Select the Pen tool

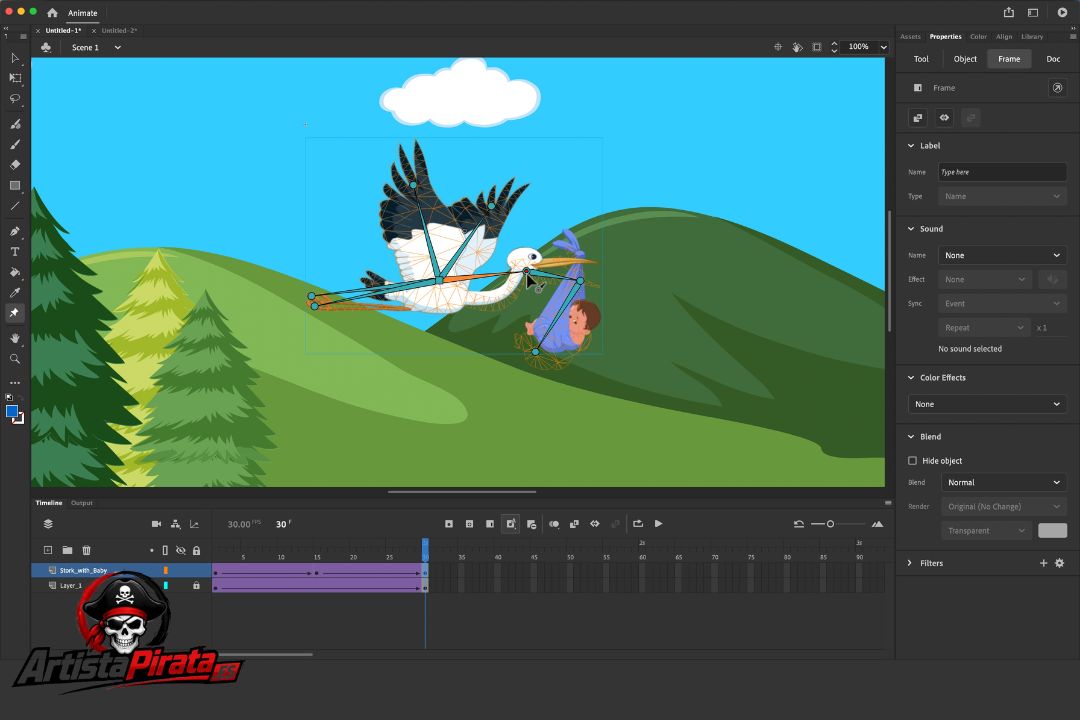coord(14,232)
